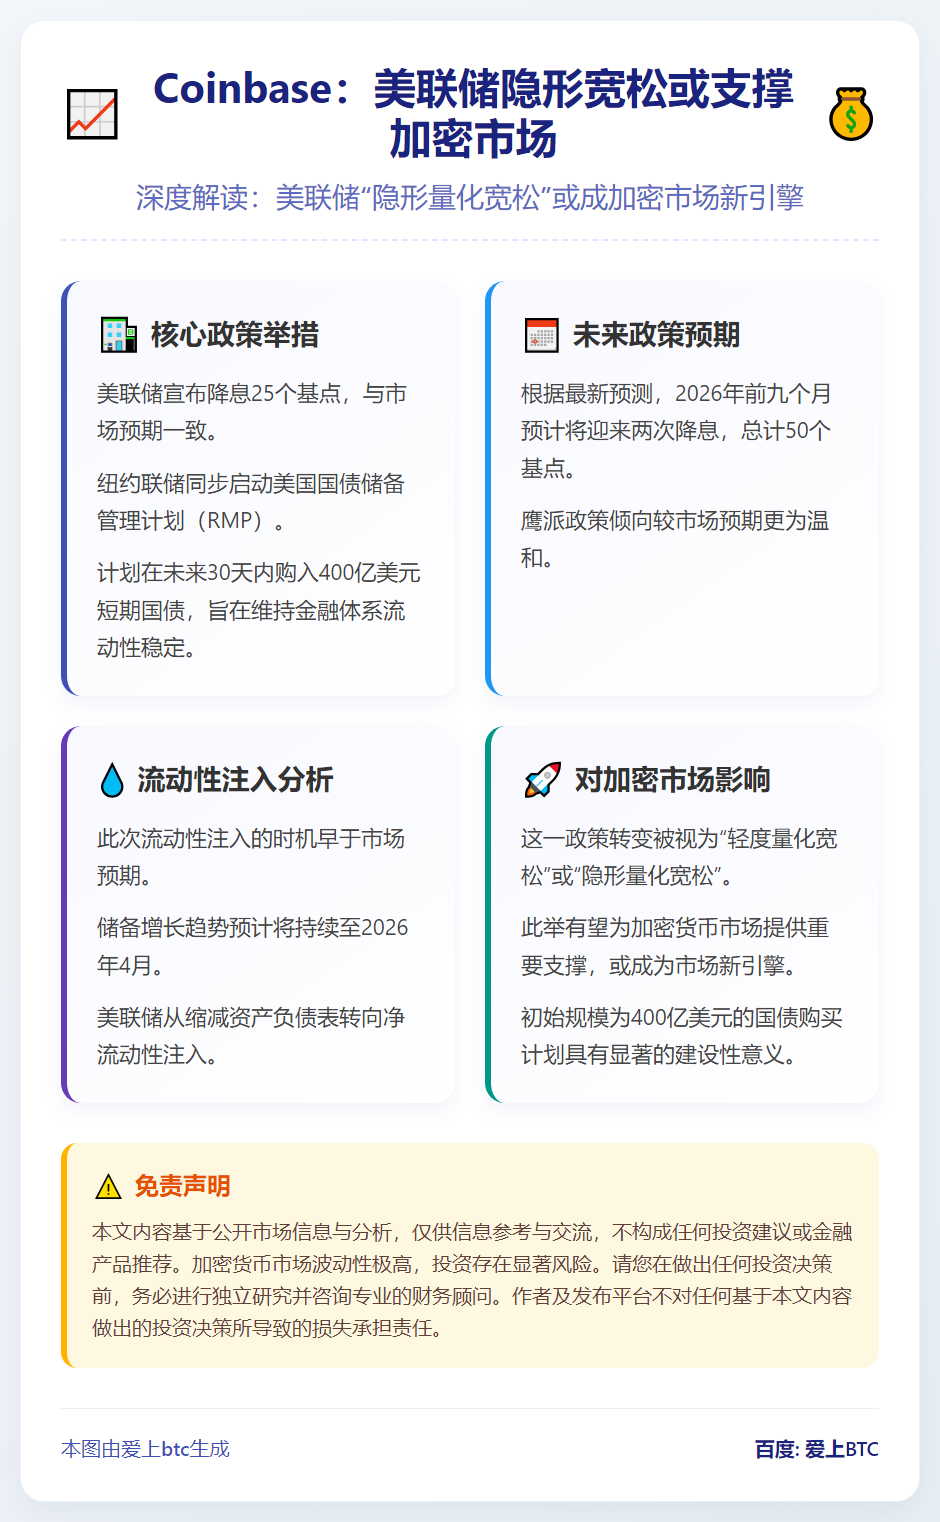This screenshot has height=1522, width=940.
Task: Select the subtitle 深度解读 line
Action: click(470, 197)
